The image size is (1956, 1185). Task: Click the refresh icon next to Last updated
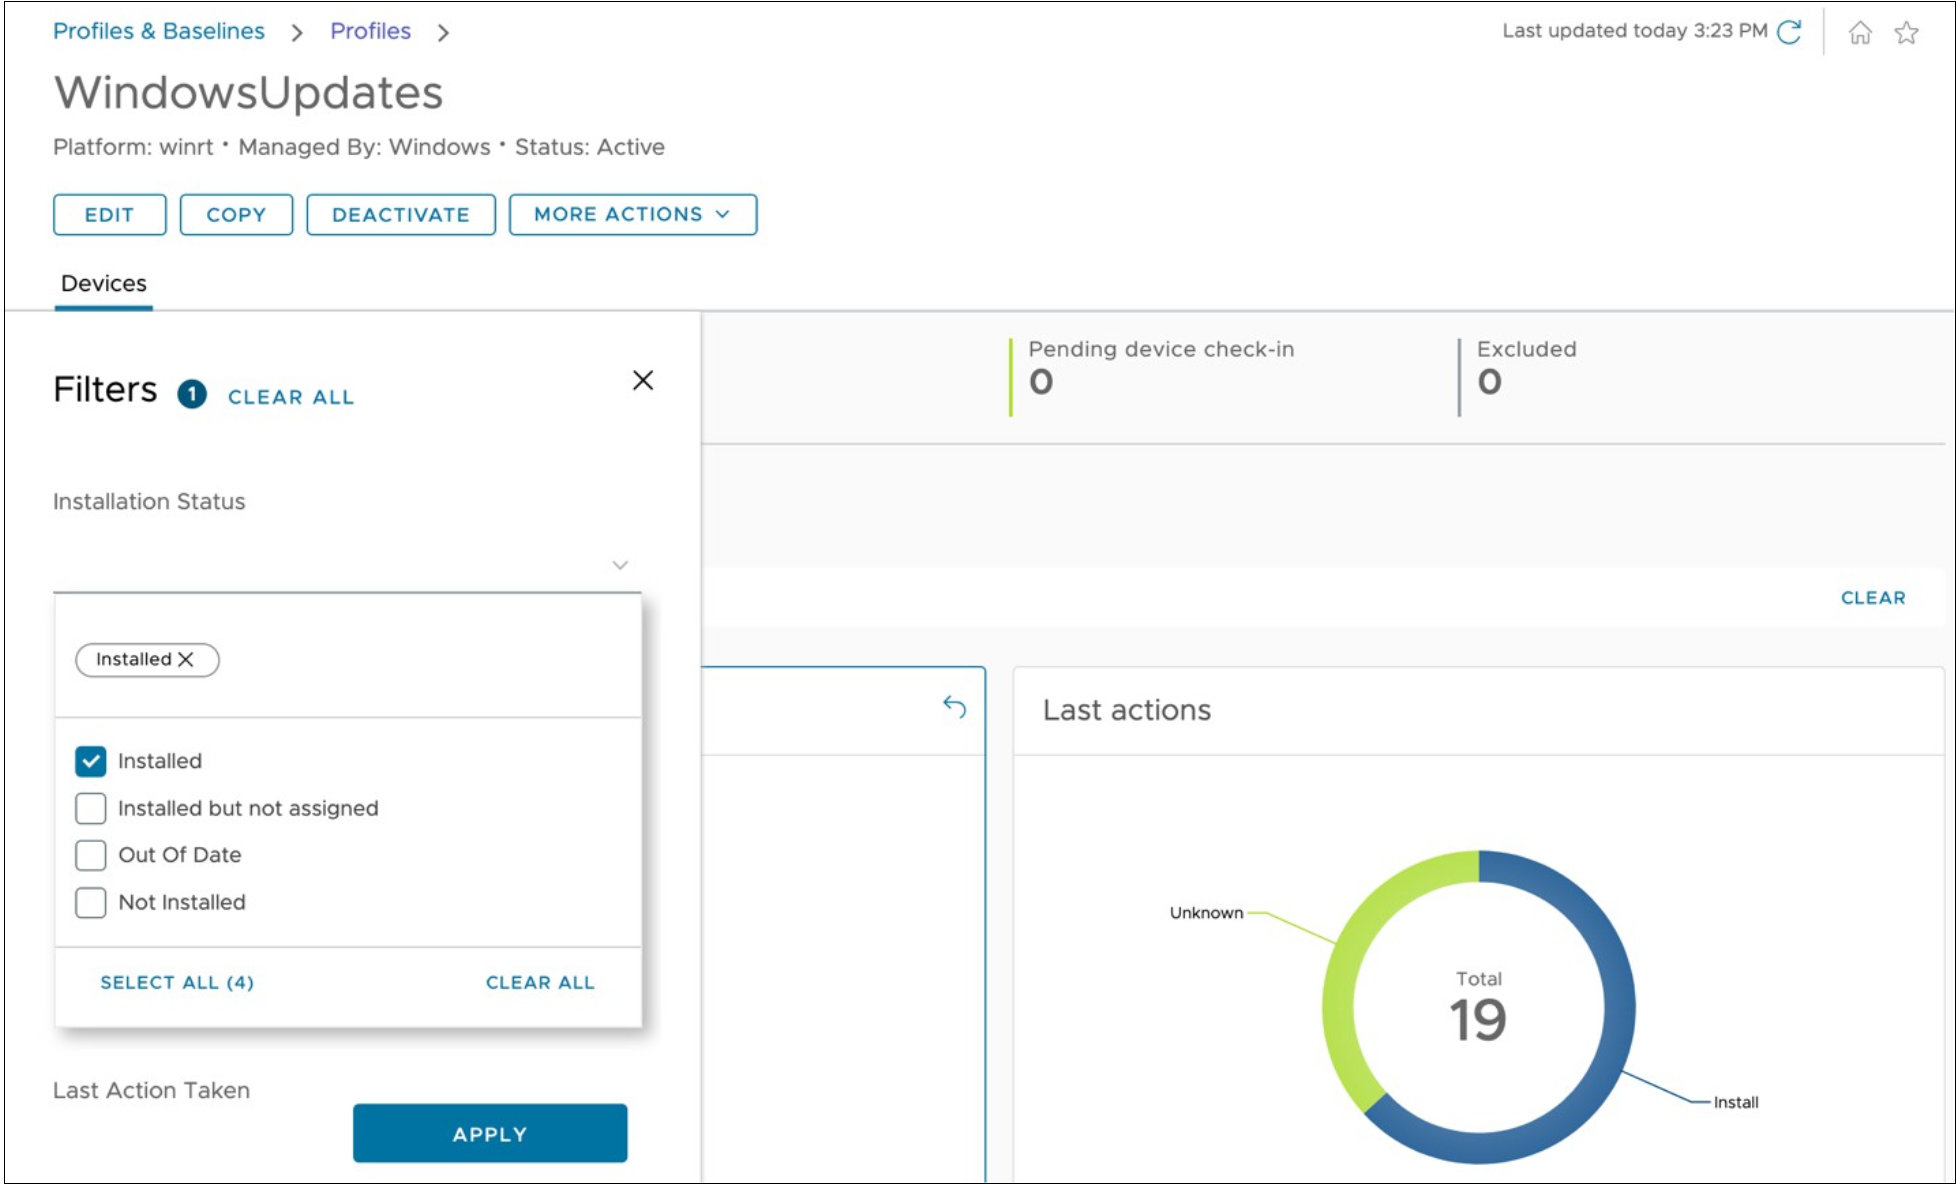coord(1789,32)
